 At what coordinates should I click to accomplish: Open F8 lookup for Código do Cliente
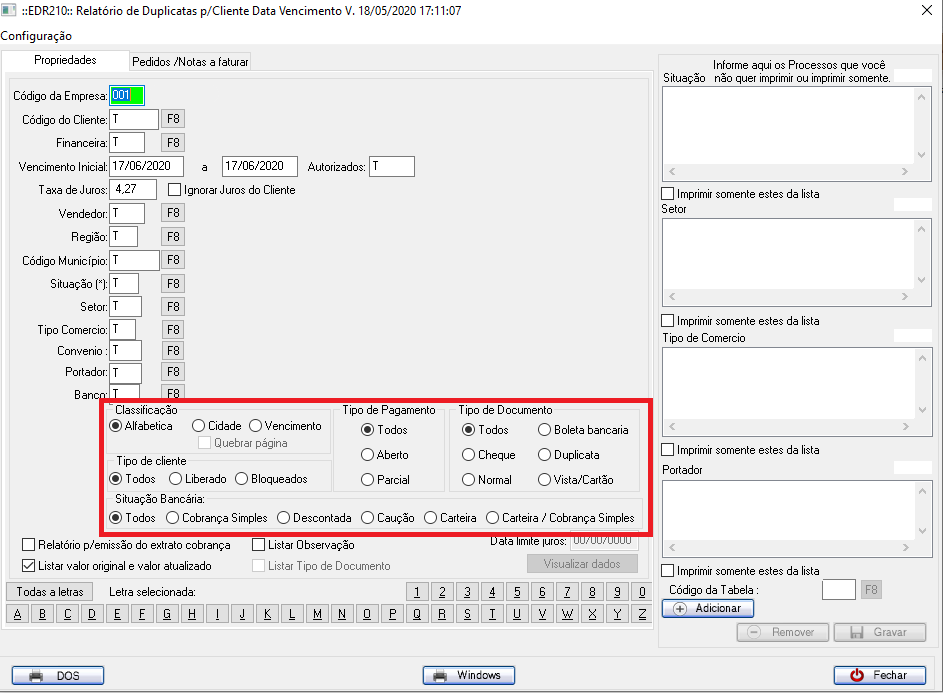tap(173, 119)
